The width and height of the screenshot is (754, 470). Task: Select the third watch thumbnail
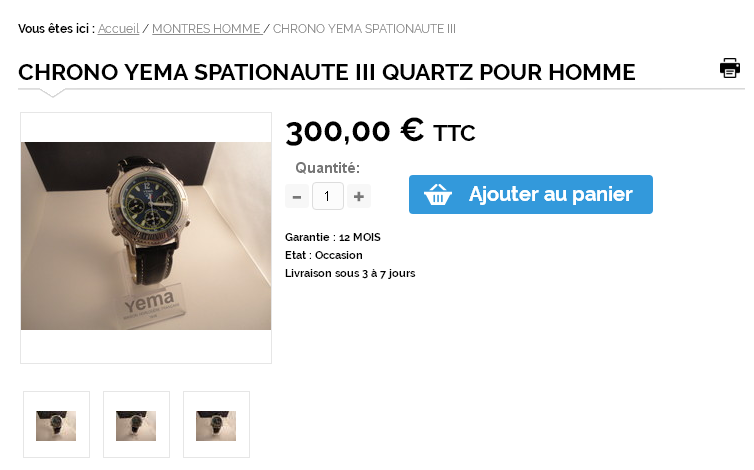pos(216,425)
